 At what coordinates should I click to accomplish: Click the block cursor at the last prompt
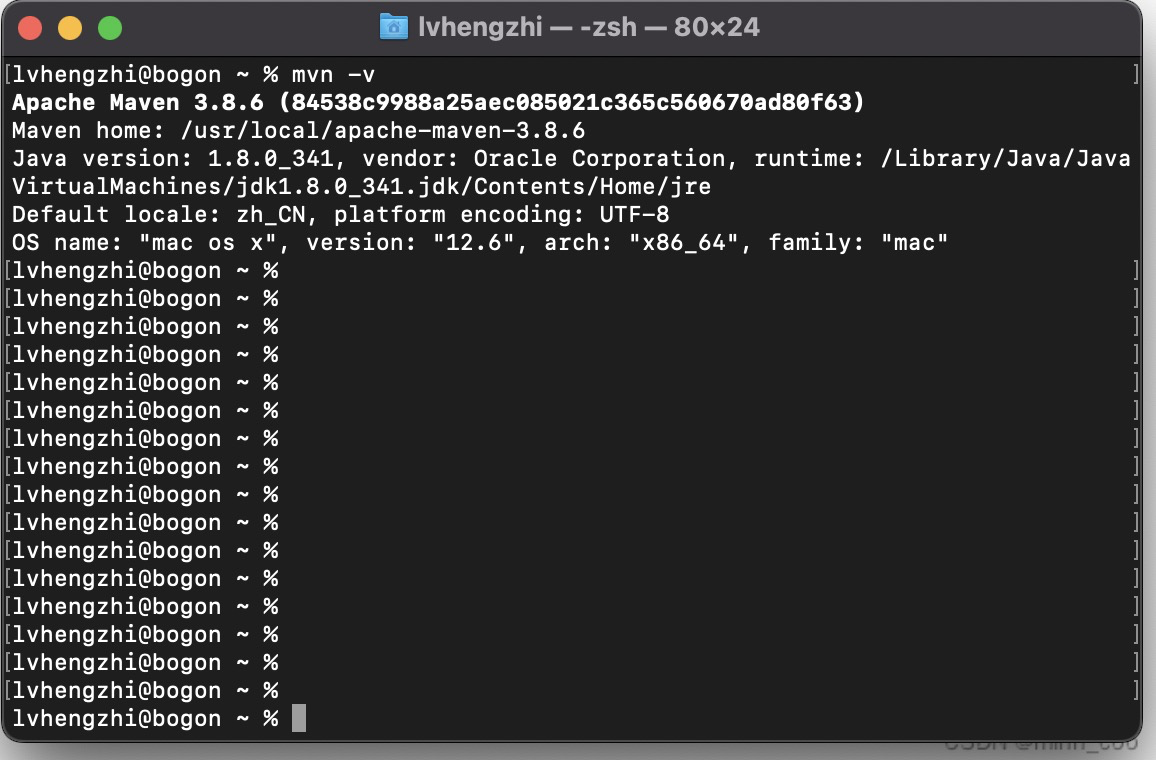[299, 719]
